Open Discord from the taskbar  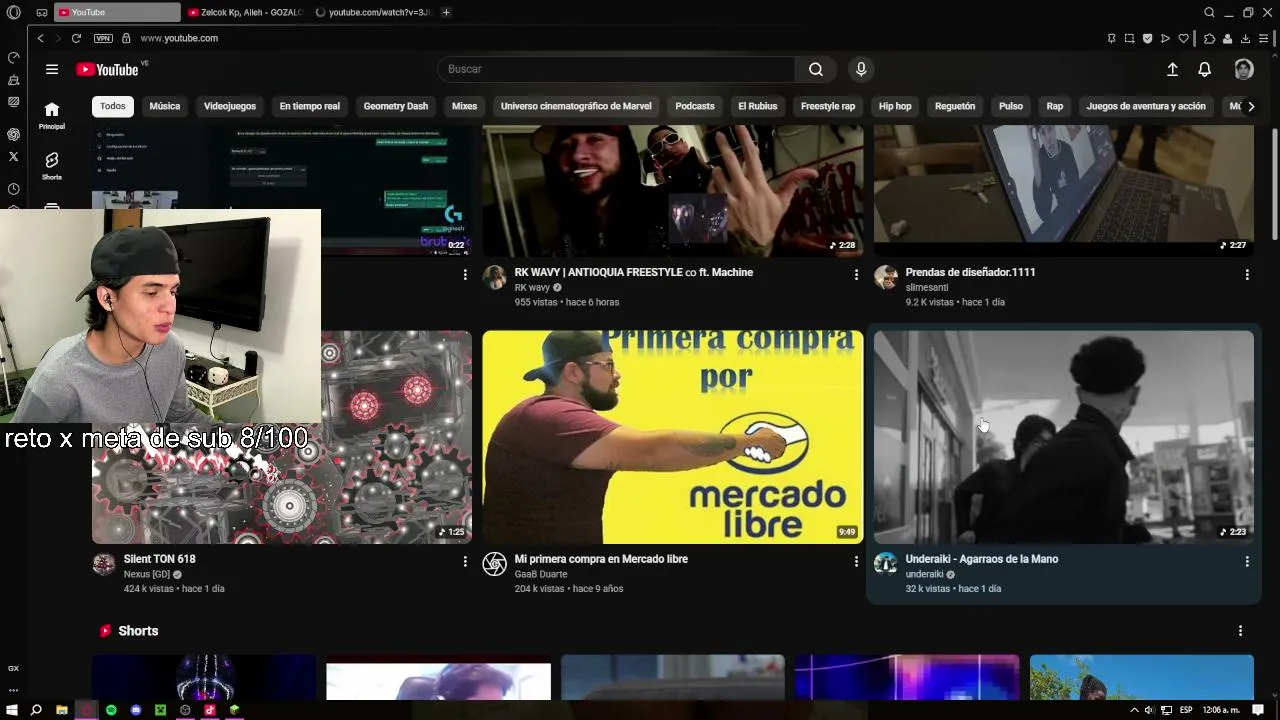click(x=135, y=710)
